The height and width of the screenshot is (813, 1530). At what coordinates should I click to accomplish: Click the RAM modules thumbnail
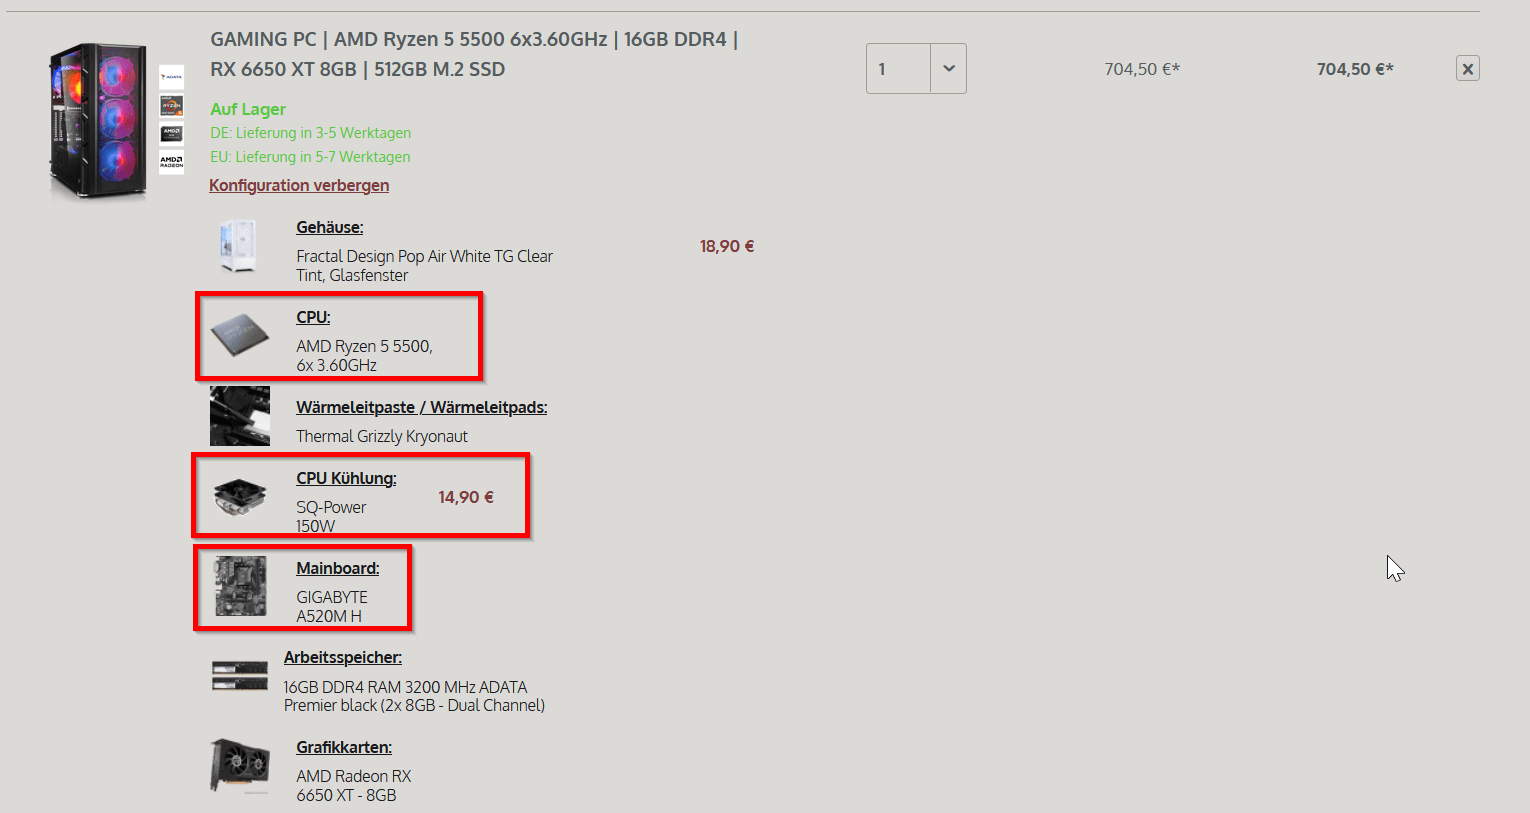pyautogui.click(x=240, y=676)
